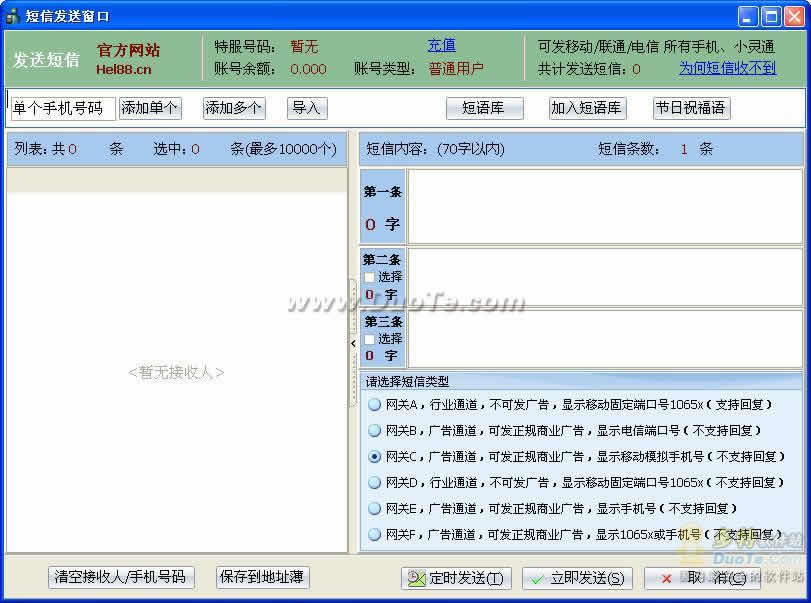Viewport: 811px width, 603px height.
Task: Open the 短语库 phrase library
Action: (484, 108)
